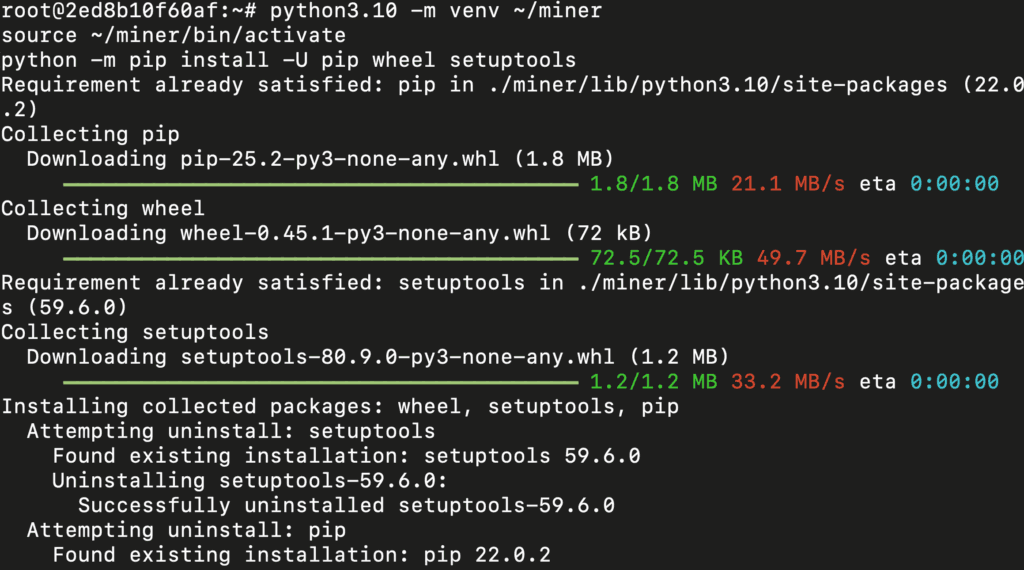
Task: Click the 'Installing collected packages' line
Action: (x=340, y=407)
